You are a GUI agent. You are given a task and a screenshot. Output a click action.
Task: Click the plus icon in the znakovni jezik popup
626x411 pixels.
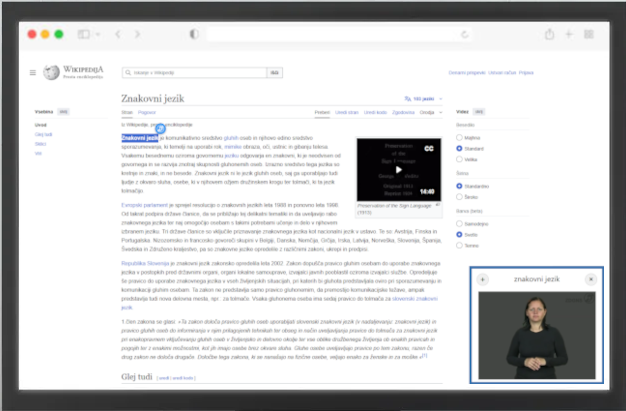483,279
